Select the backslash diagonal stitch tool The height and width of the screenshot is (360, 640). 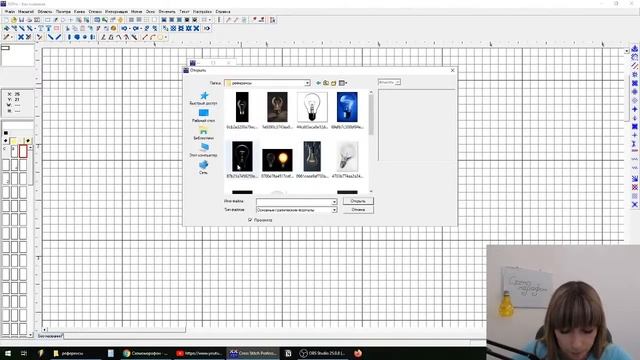pos(50,37)
